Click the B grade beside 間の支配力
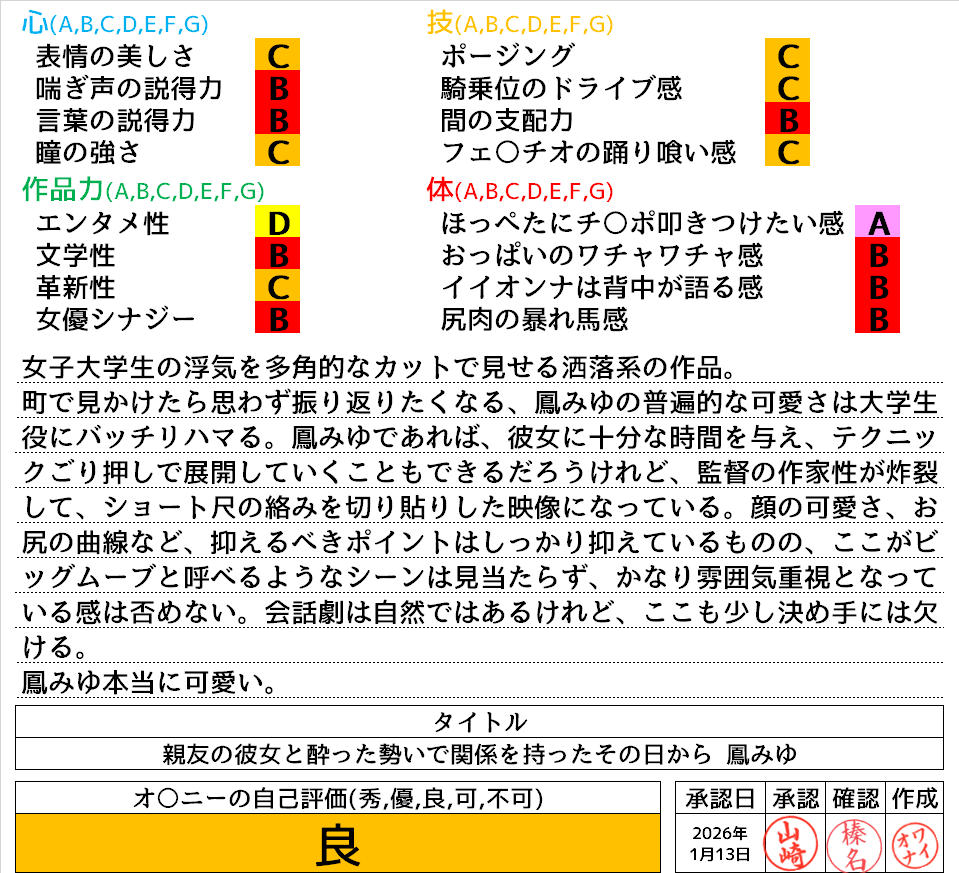The width and height of the screenshot is (959, 873). (x=787, y=120)
